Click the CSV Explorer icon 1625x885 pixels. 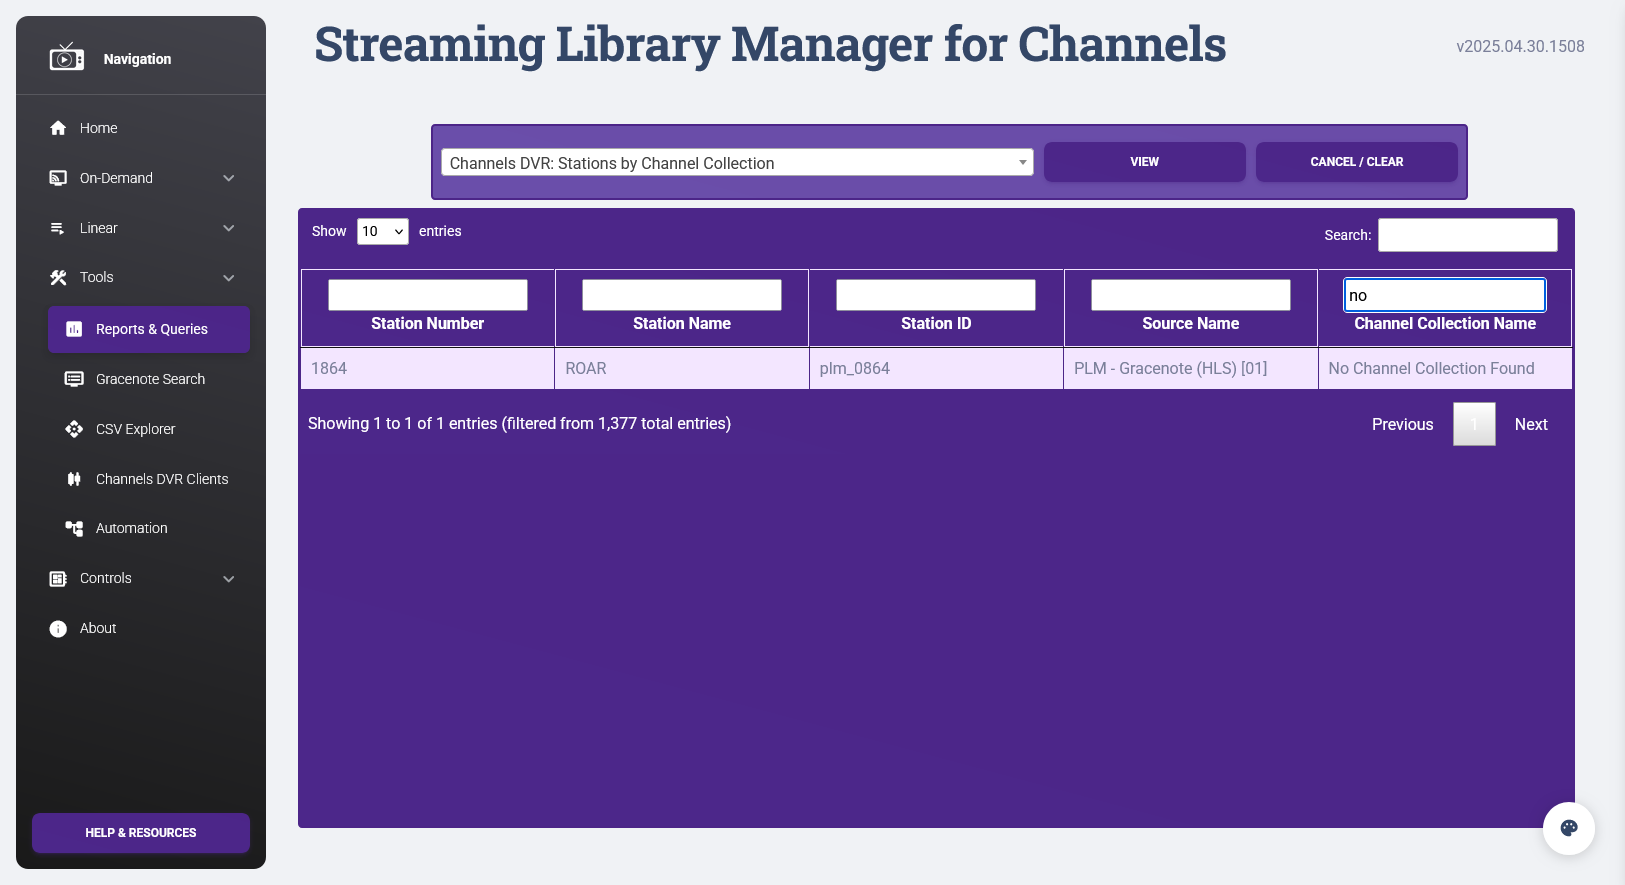pyautogui.click(x=74, y=429)
